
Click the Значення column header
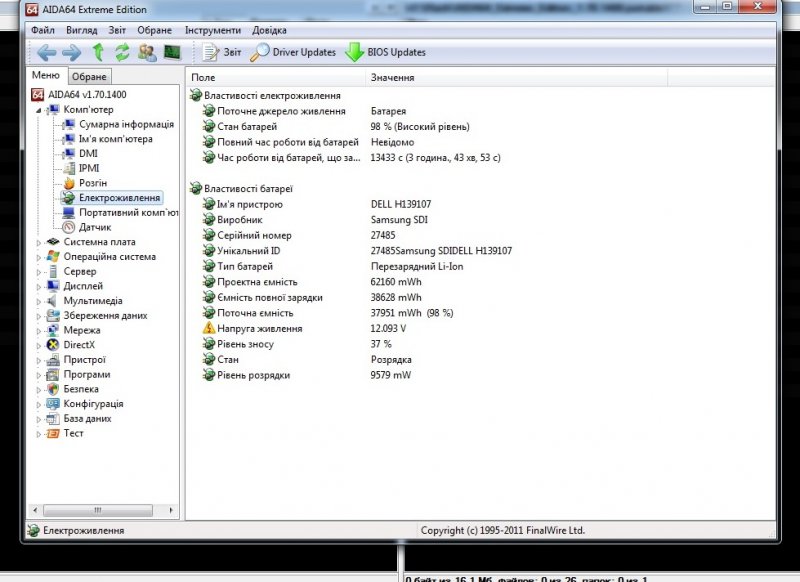(x=392, y=77)
